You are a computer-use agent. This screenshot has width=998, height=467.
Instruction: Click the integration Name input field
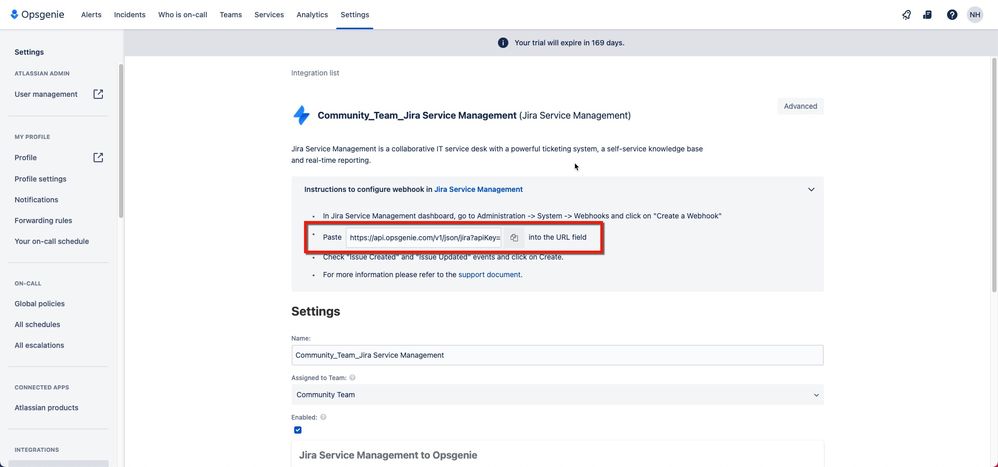[558, 355]
